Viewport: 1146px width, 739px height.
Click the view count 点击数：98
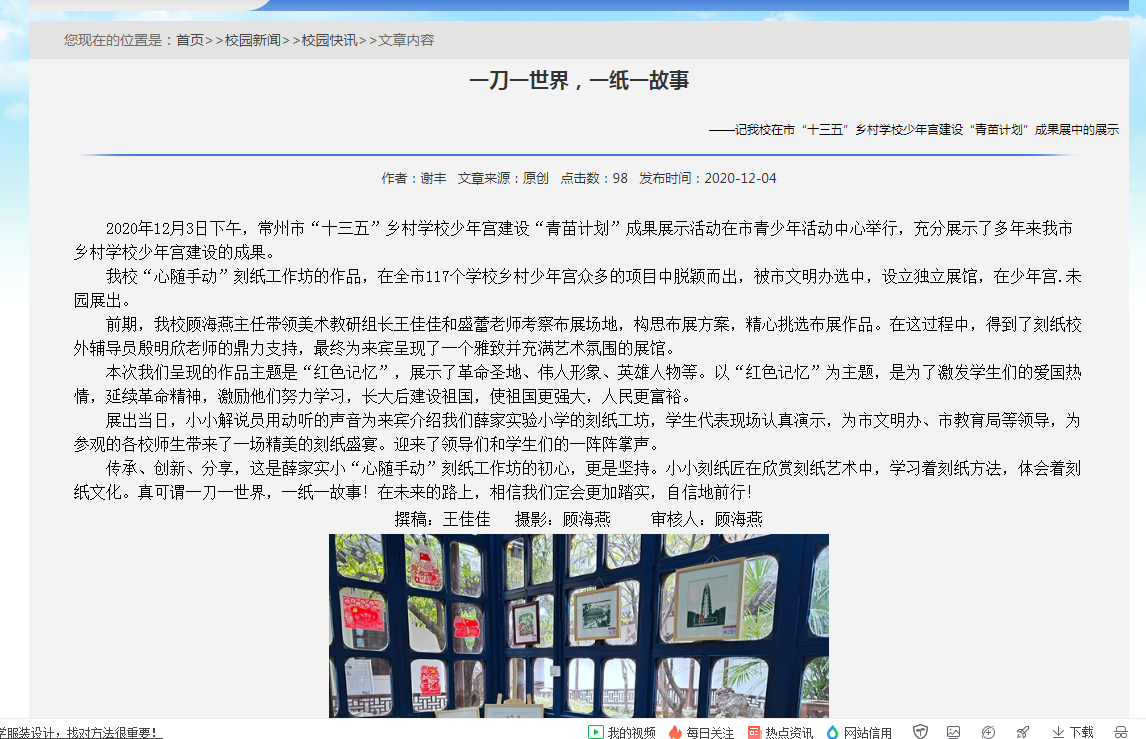593,178
